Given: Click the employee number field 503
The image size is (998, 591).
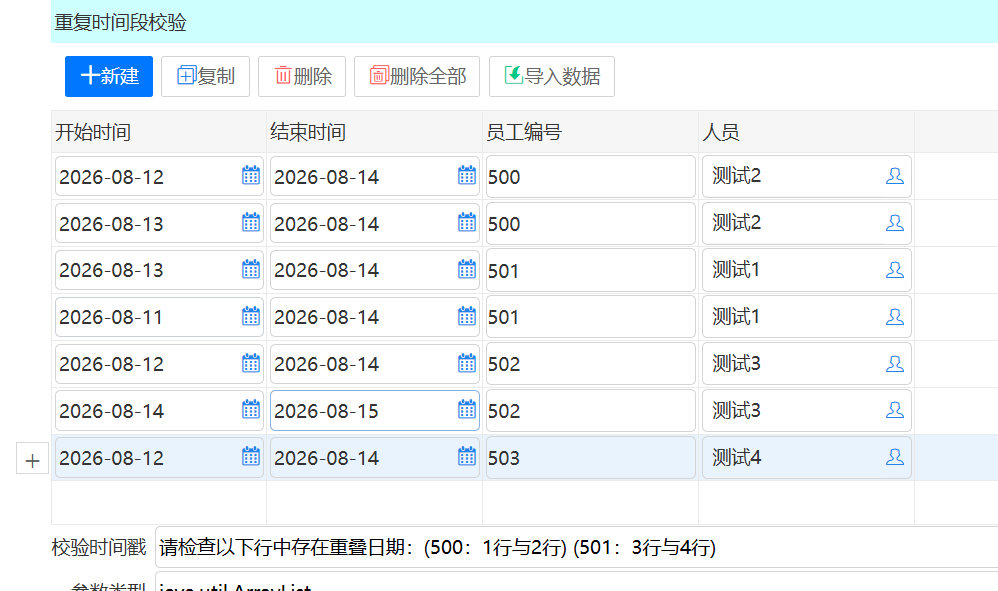Looking at the screenshot, I should 591,457.
